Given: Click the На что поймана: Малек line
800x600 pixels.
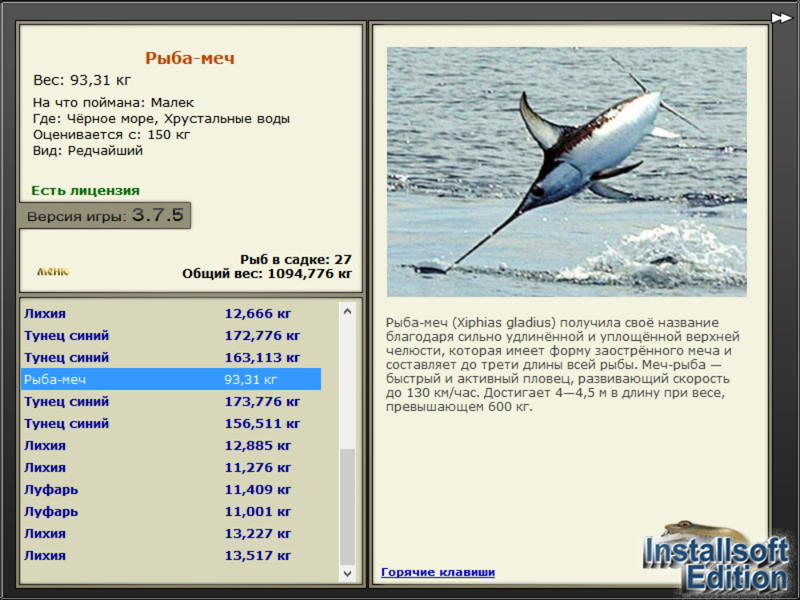Looking at the screenshot, I should coord(113,102).
